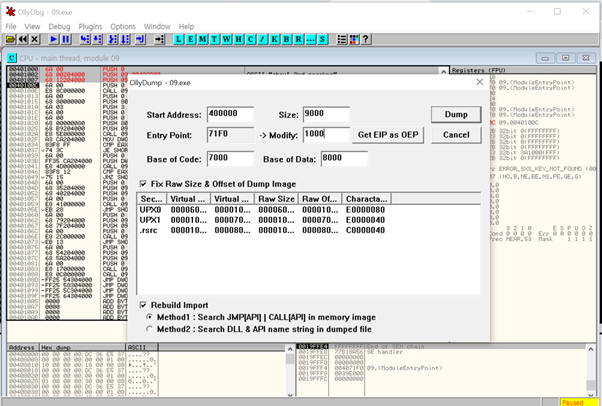Click E0000080 characteristics value

pyautogui.click(x=365, y=210)
